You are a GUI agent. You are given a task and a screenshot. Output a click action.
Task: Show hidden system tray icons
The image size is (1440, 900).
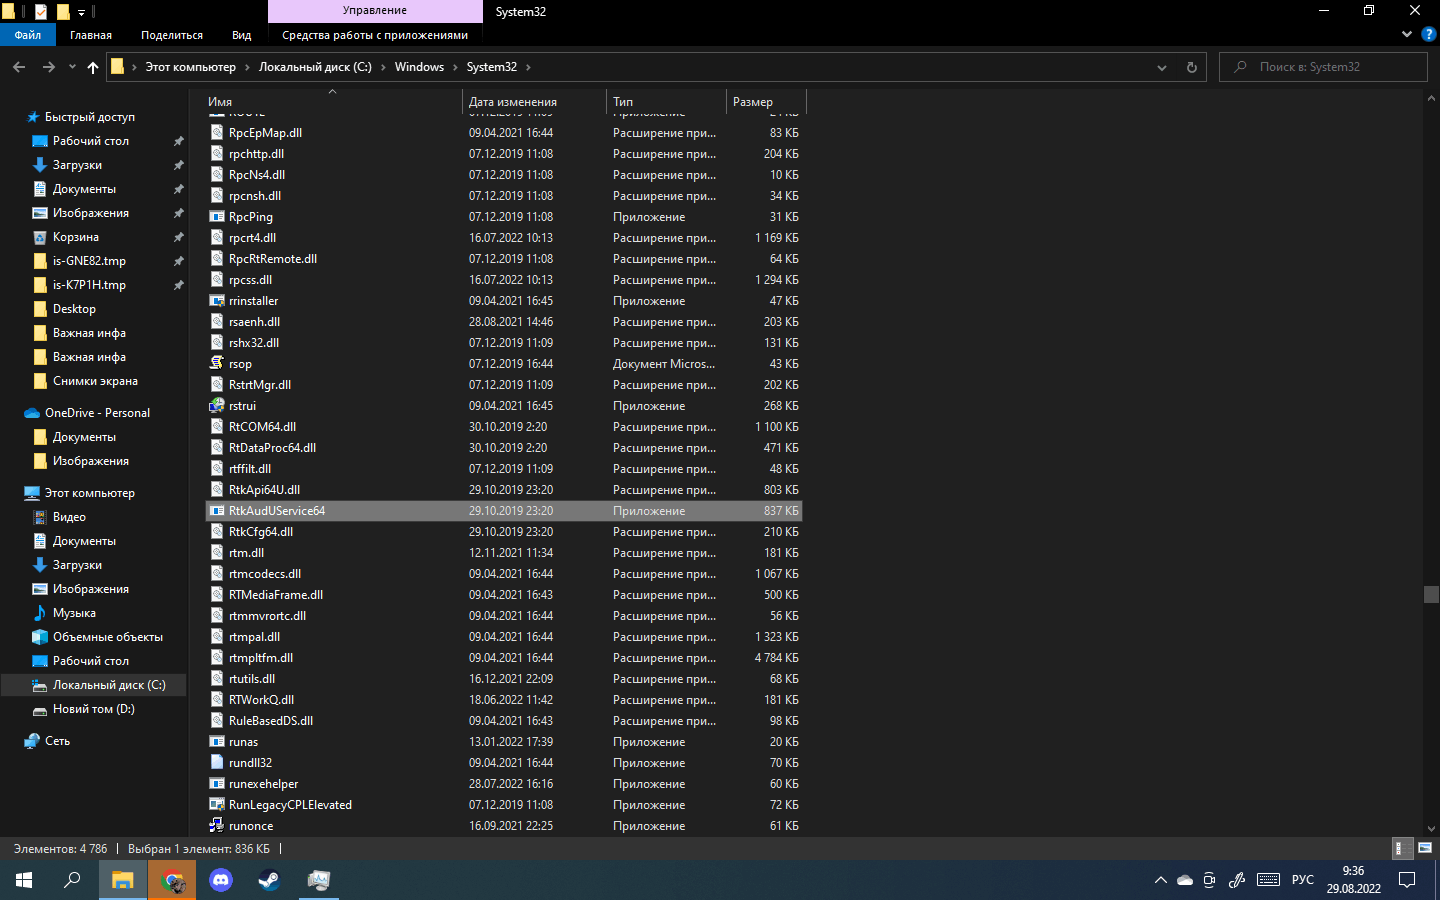point(1160,880)
